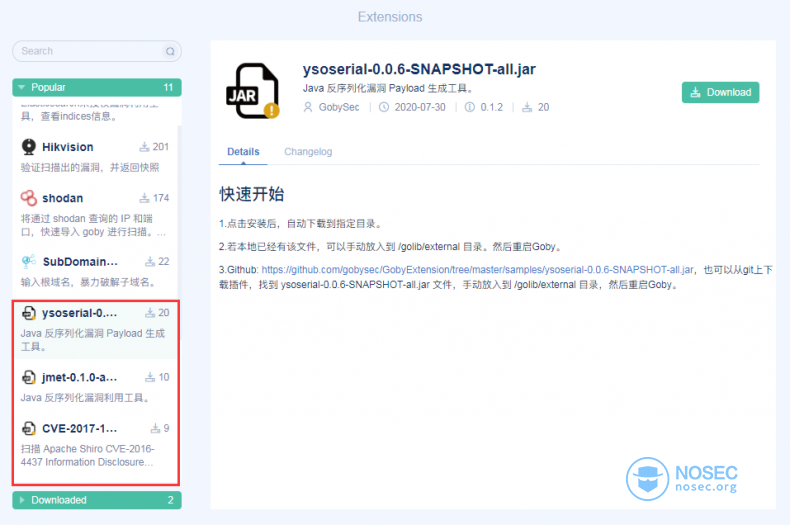Switch to the Changelog tab
The height and width of the screenshot is (525, 790).
click(308, 152)
